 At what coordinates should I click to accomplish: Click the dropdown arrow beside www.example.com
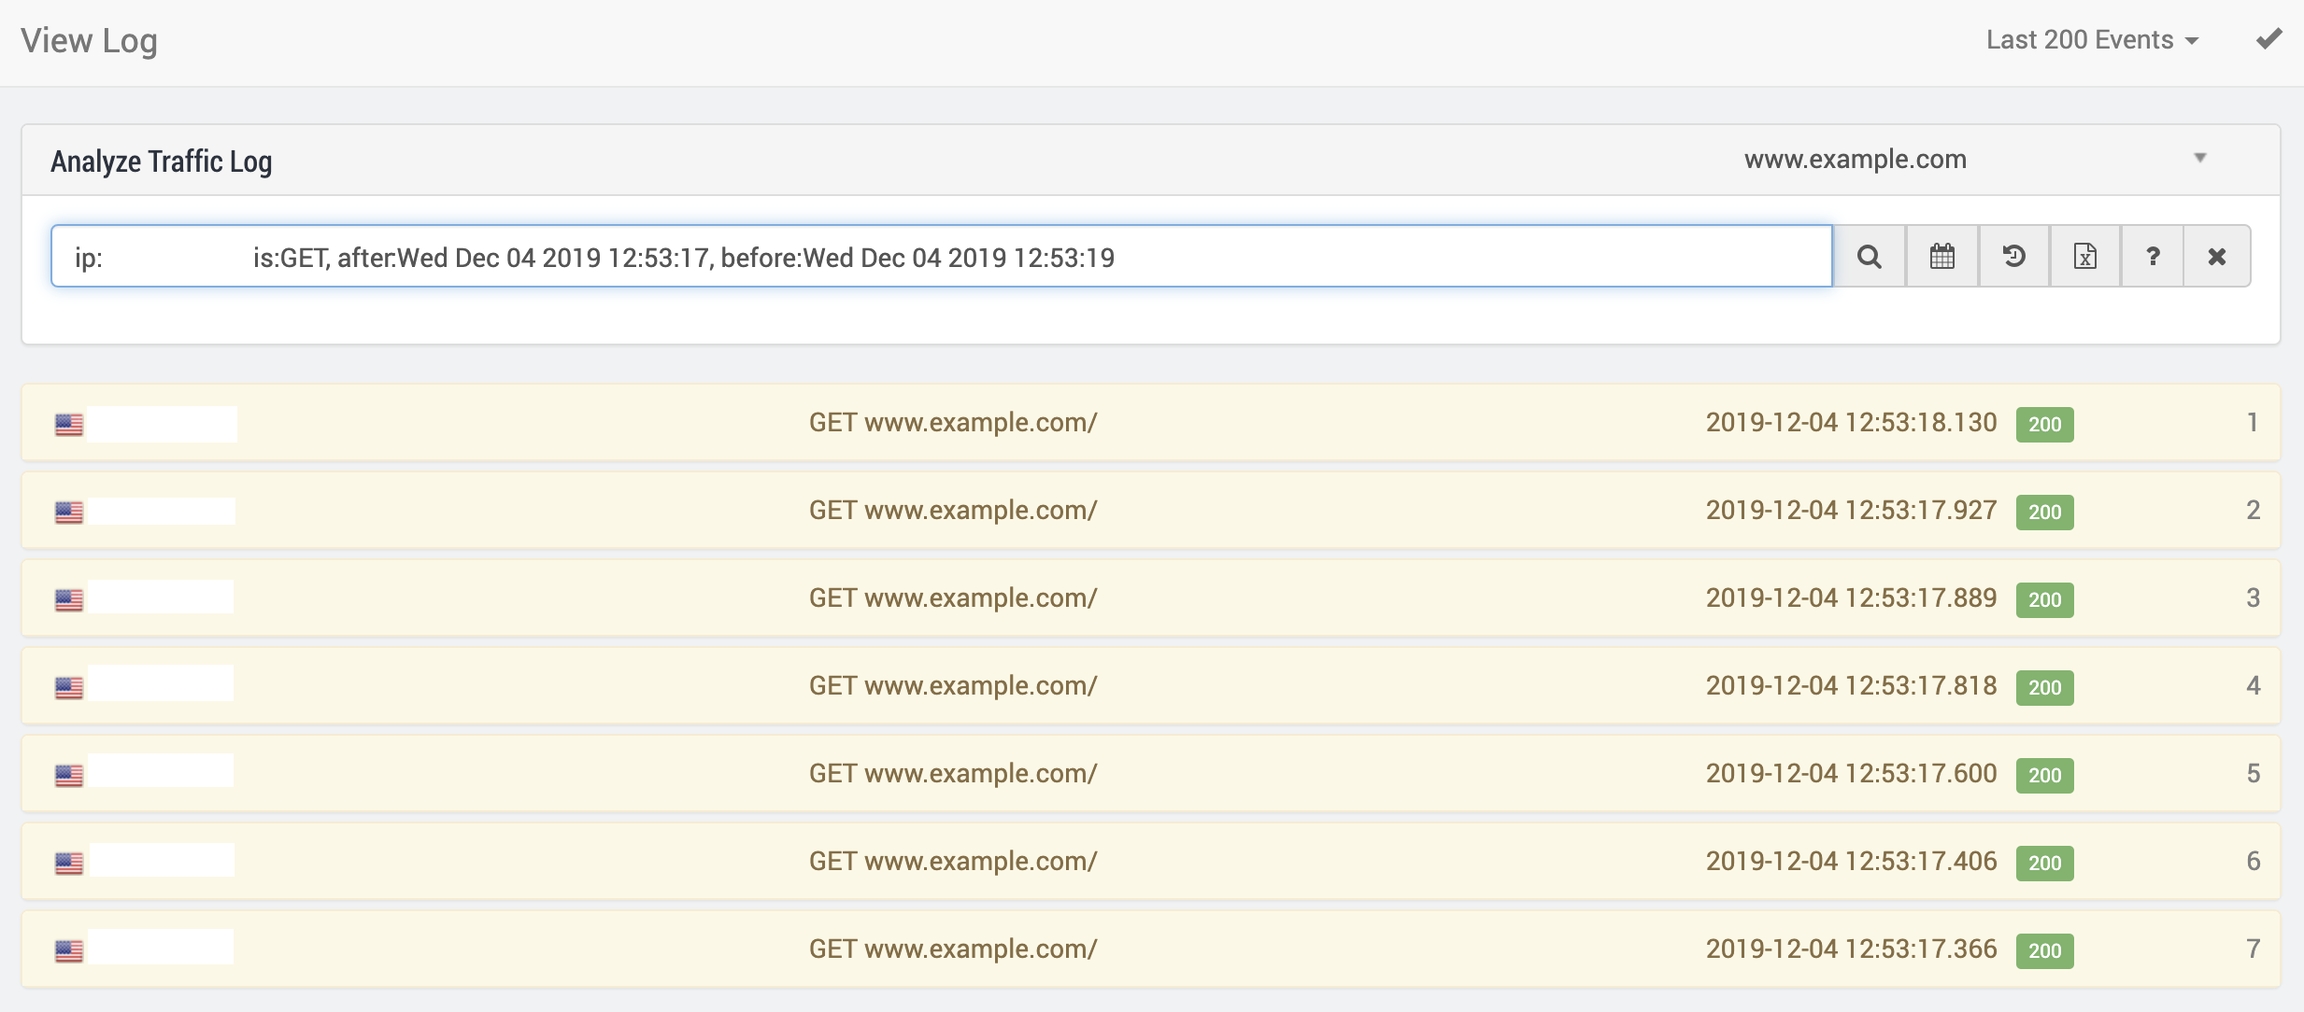coord(2200,158)
